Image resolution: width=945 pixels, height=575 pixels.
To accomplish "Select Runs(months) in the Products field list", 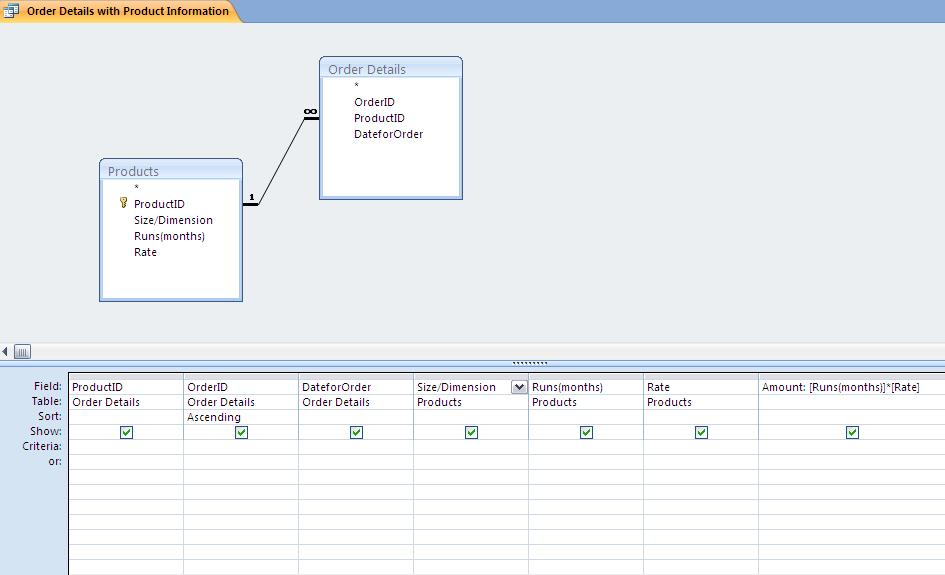I will pyautogui.click(x=169, y=236).
